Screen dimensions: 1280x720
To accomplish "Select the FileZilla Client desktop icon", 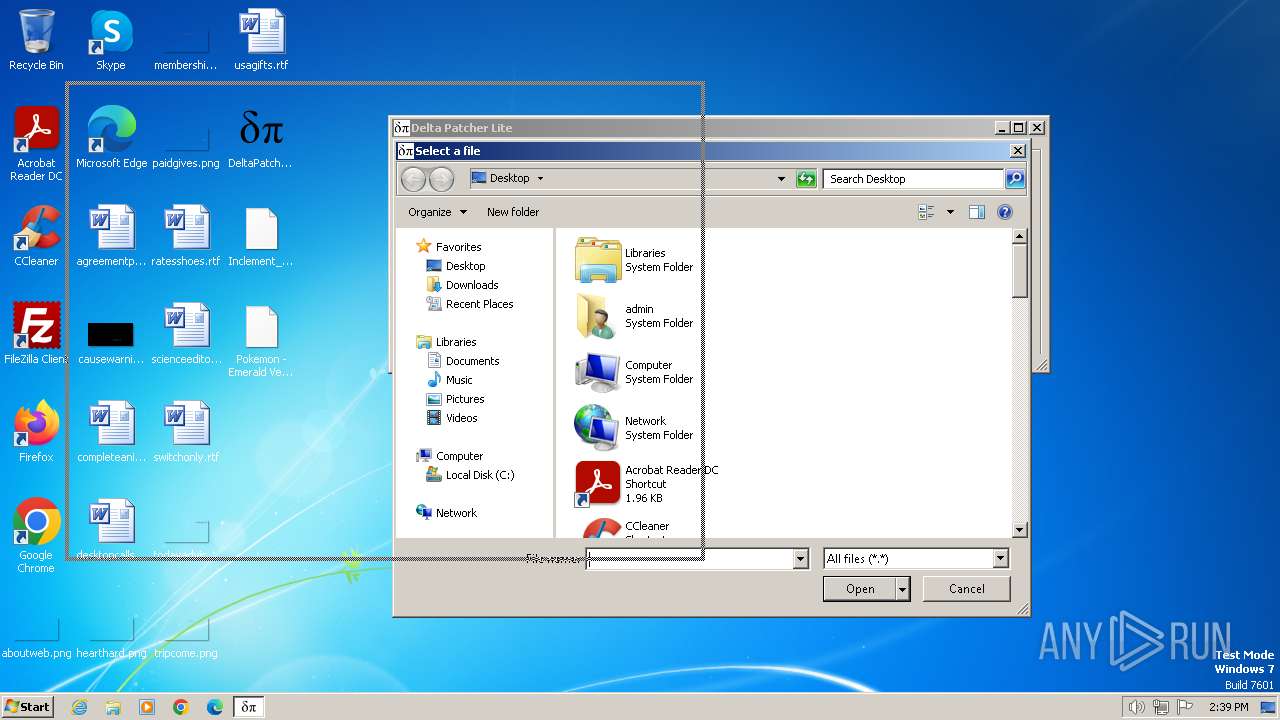I will 36,333.
